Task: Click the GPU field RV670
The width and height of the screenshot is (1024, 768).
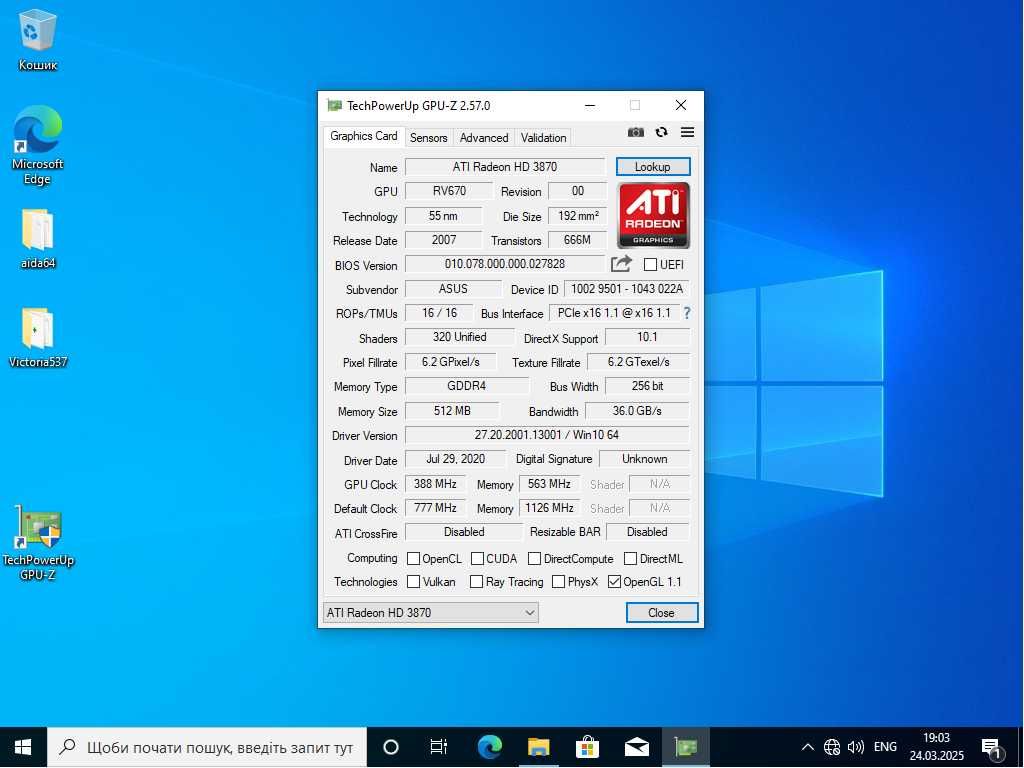Action: tap(449, 191)
